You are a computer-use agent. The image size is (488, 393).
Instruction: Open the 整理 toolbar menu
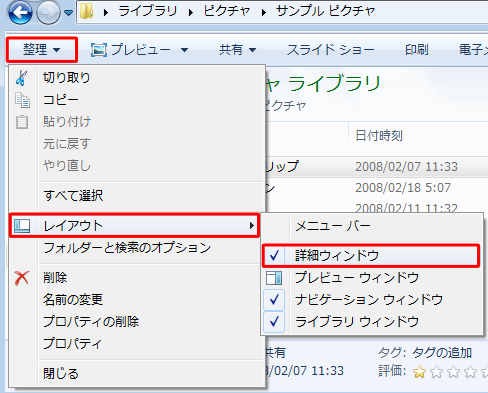[42, 50]
